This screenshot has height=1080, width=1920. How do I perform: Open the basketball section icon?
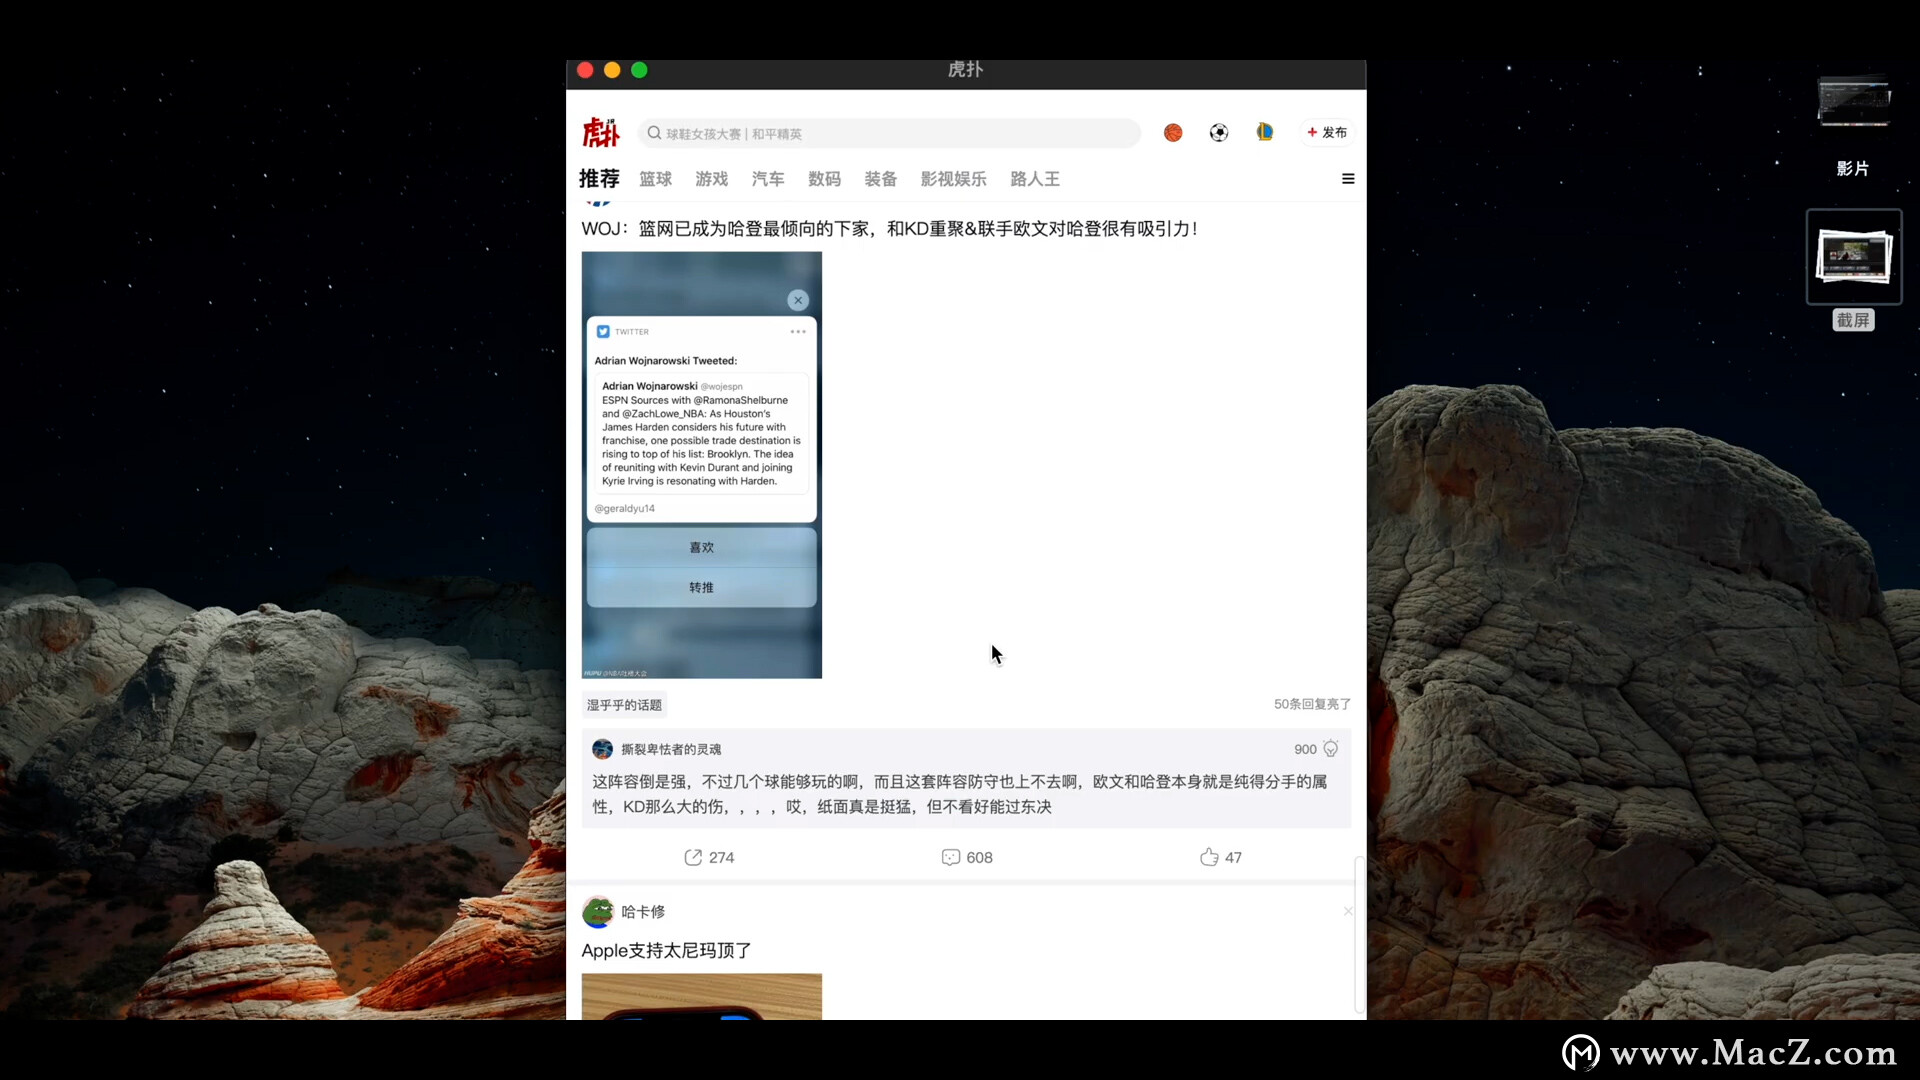[x=1173, y=132]
